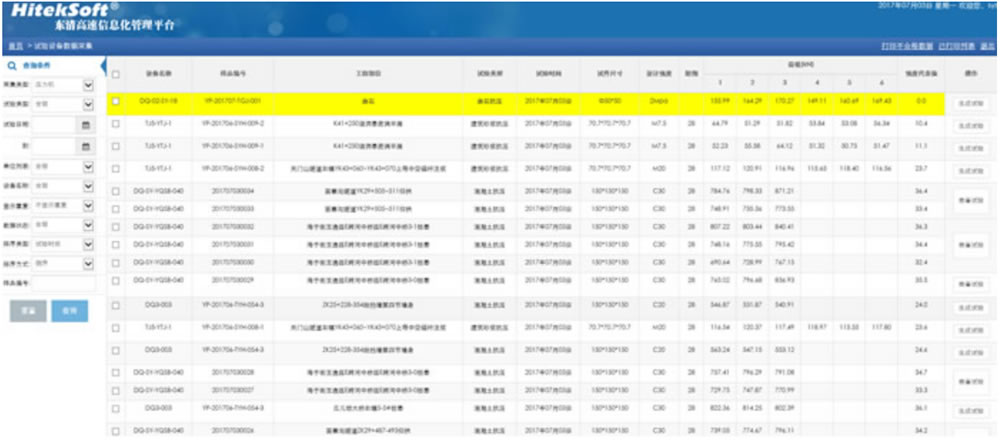Image resolution: width=1000 pixels, height=440 pixels.
Task: Expand the 数据状态 dropdown
Action: click(87, 225)
